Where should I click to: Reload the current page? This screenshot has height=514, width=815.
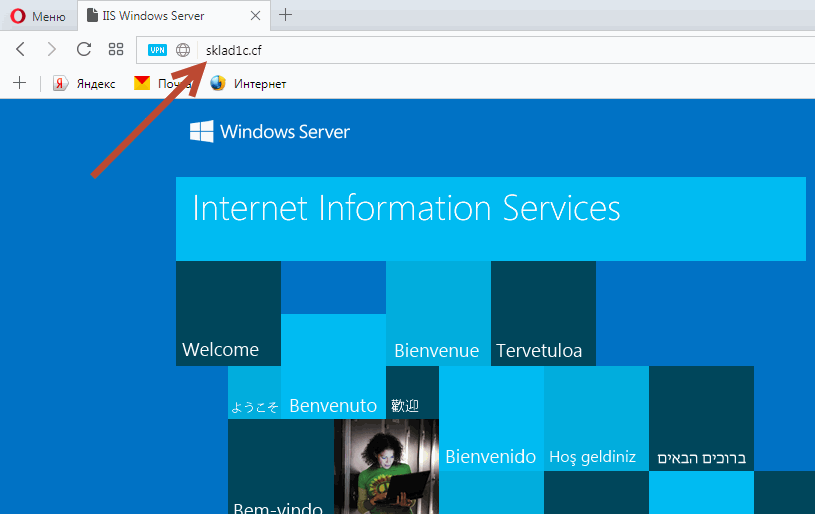pyautogui.click(x=84, y=49)
